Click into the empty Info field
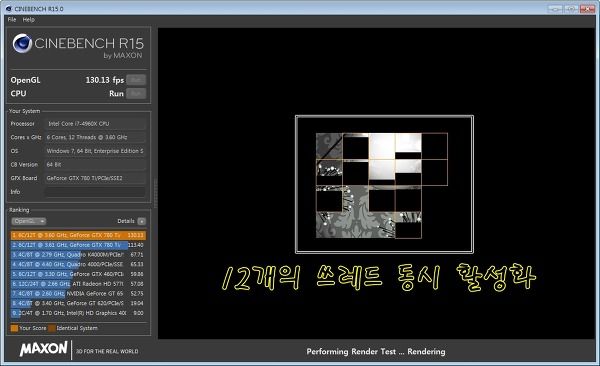 point(95,192)
